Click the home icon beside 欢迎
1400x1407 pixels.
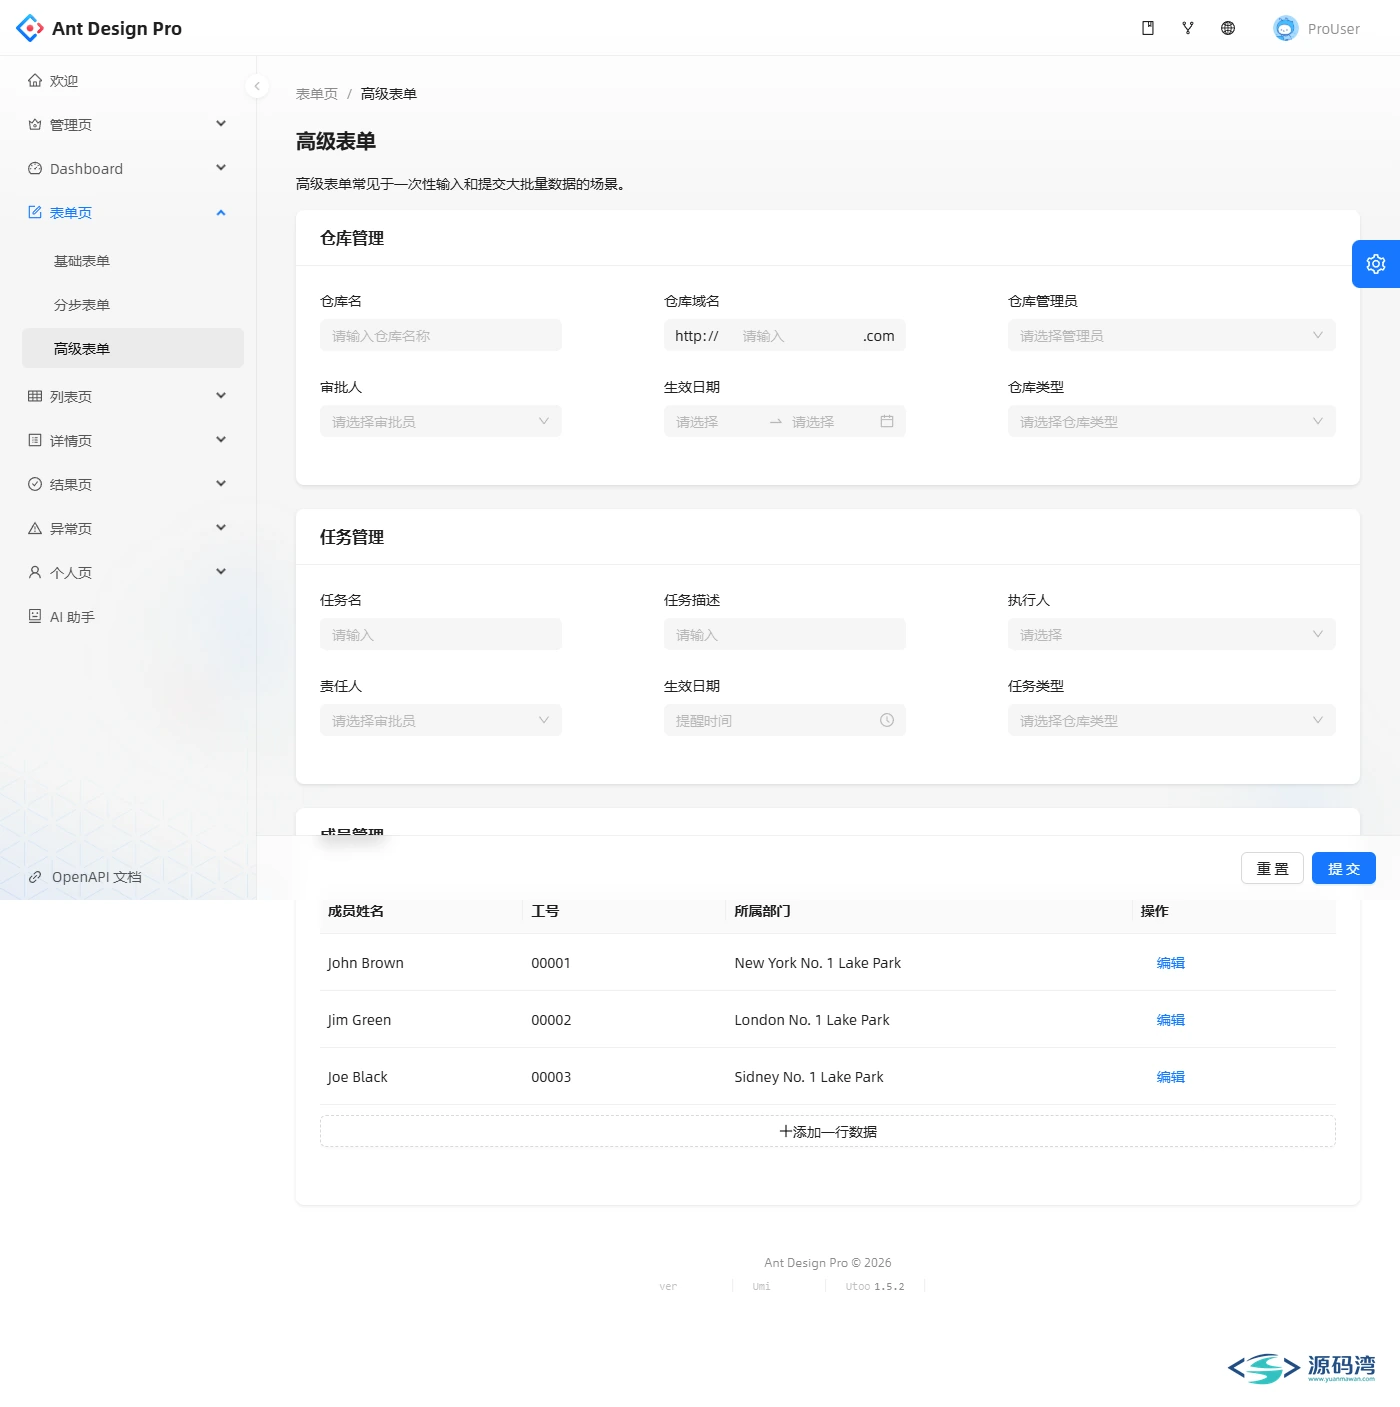click(x=35, y=80)
